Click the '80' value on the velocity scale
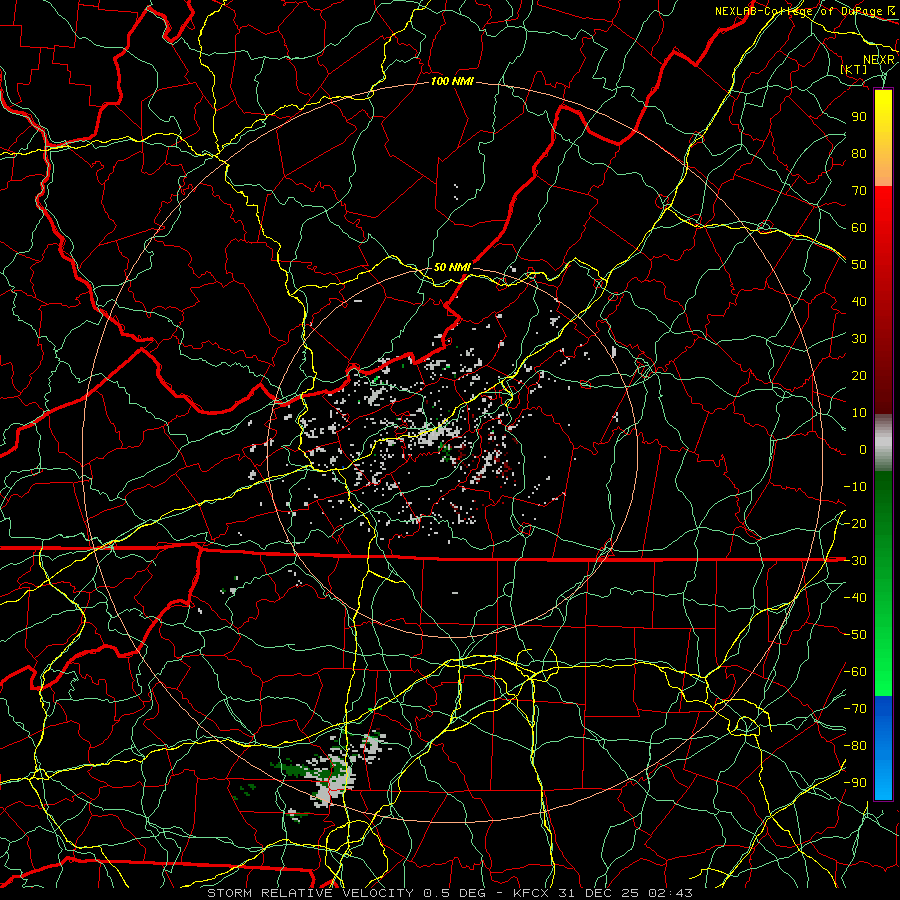Viewport: 900px width, 900px height. [859, 154]
